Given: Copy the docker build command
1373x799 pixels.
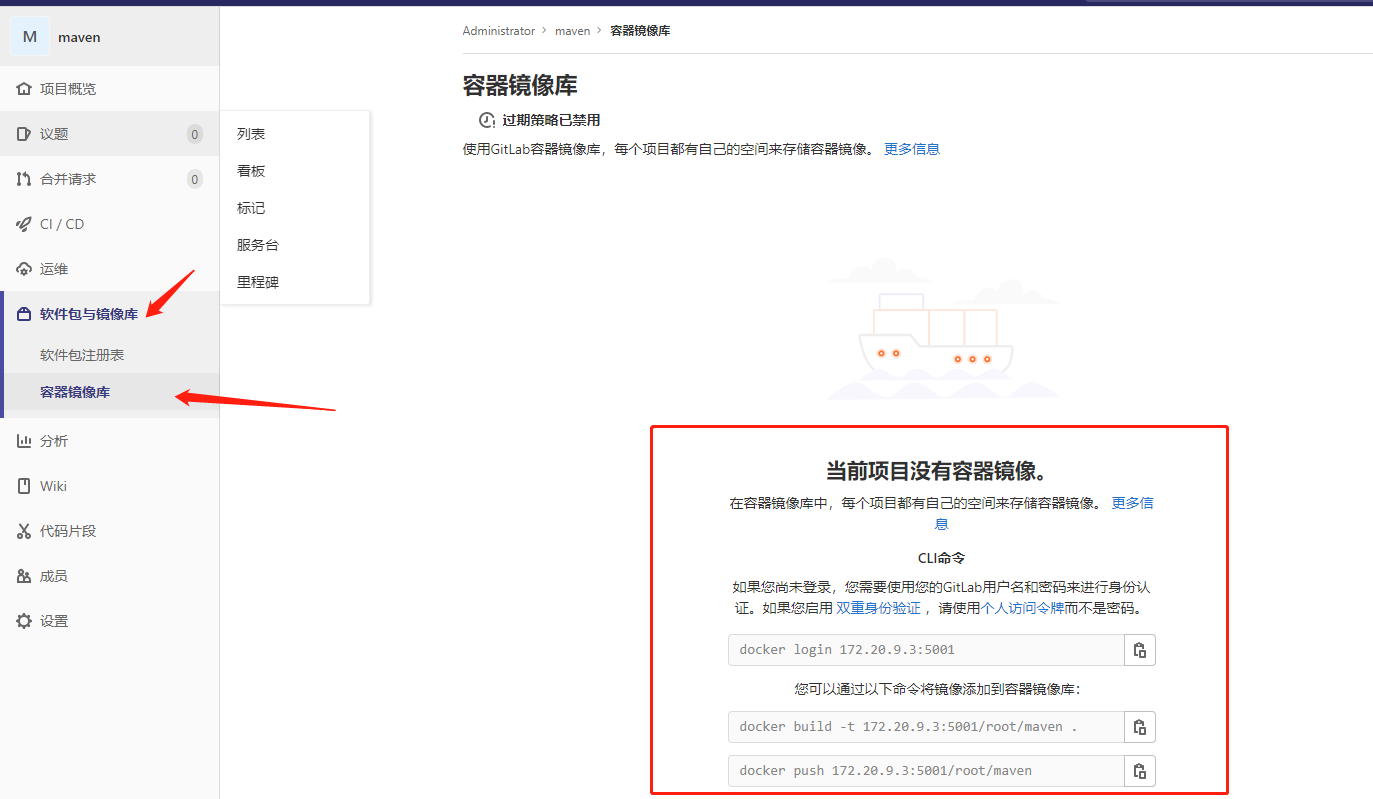Looking at the screenshot, I should 1140,727.
